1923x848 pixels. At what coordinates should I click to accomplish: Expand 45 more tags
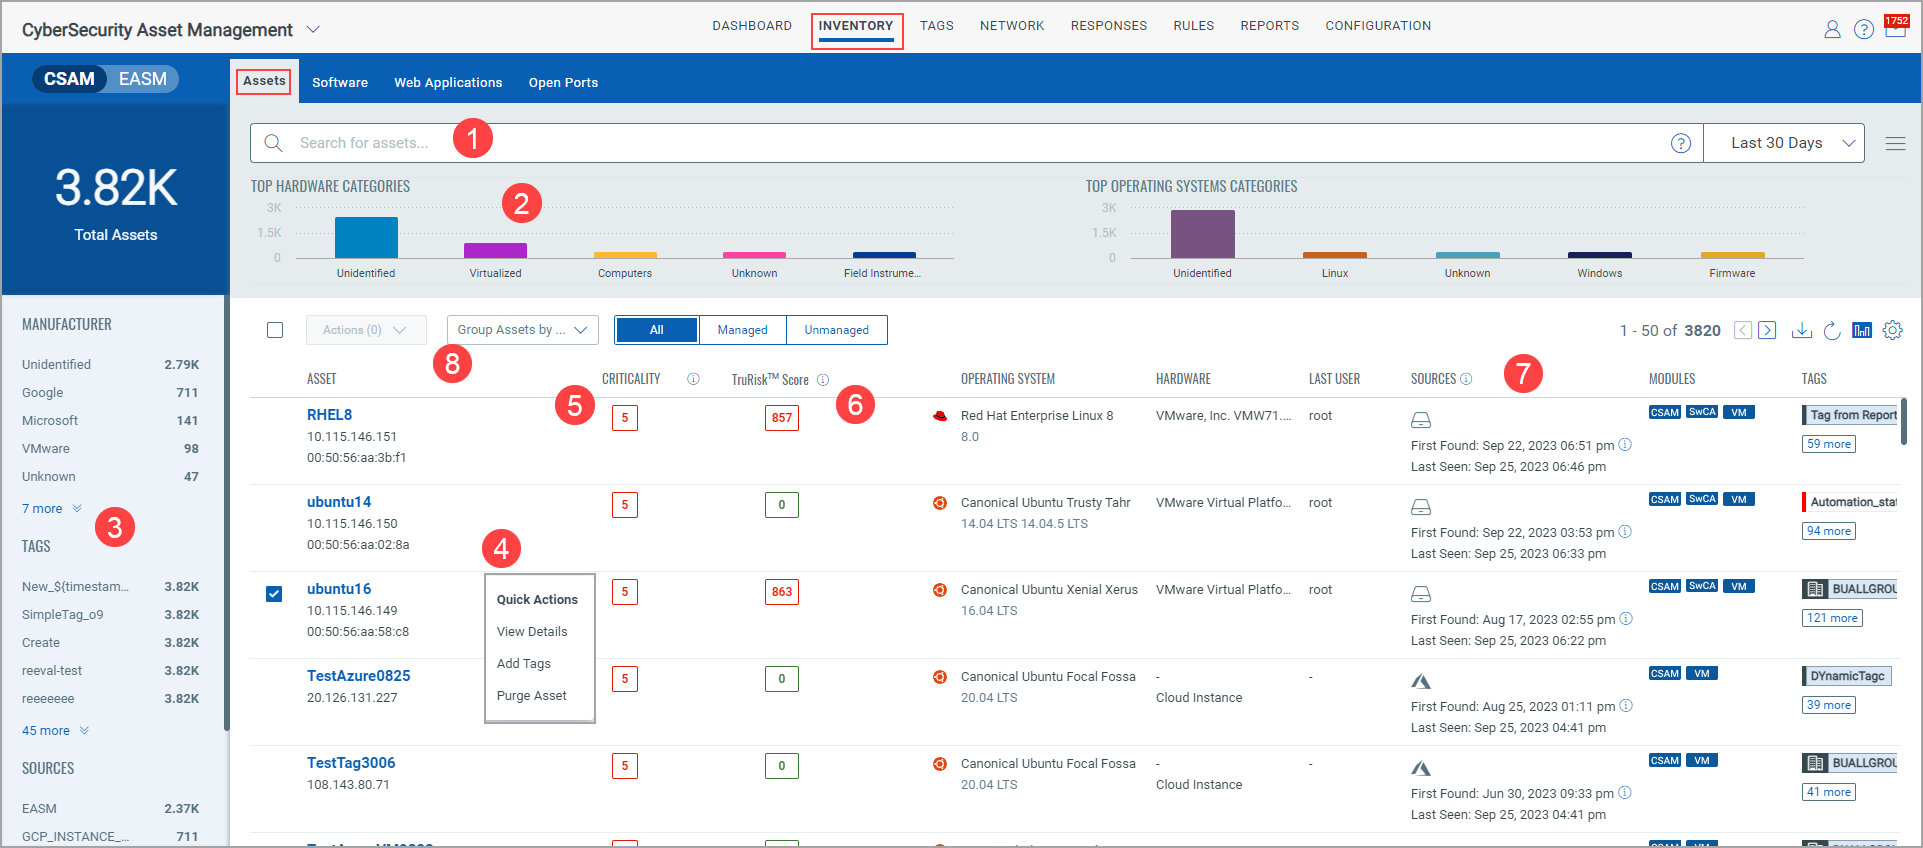55,731
